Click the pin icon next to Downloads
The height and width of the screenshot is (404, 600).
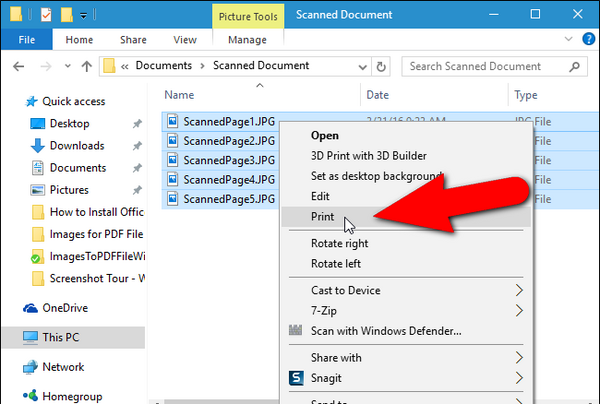pos(137,146)
